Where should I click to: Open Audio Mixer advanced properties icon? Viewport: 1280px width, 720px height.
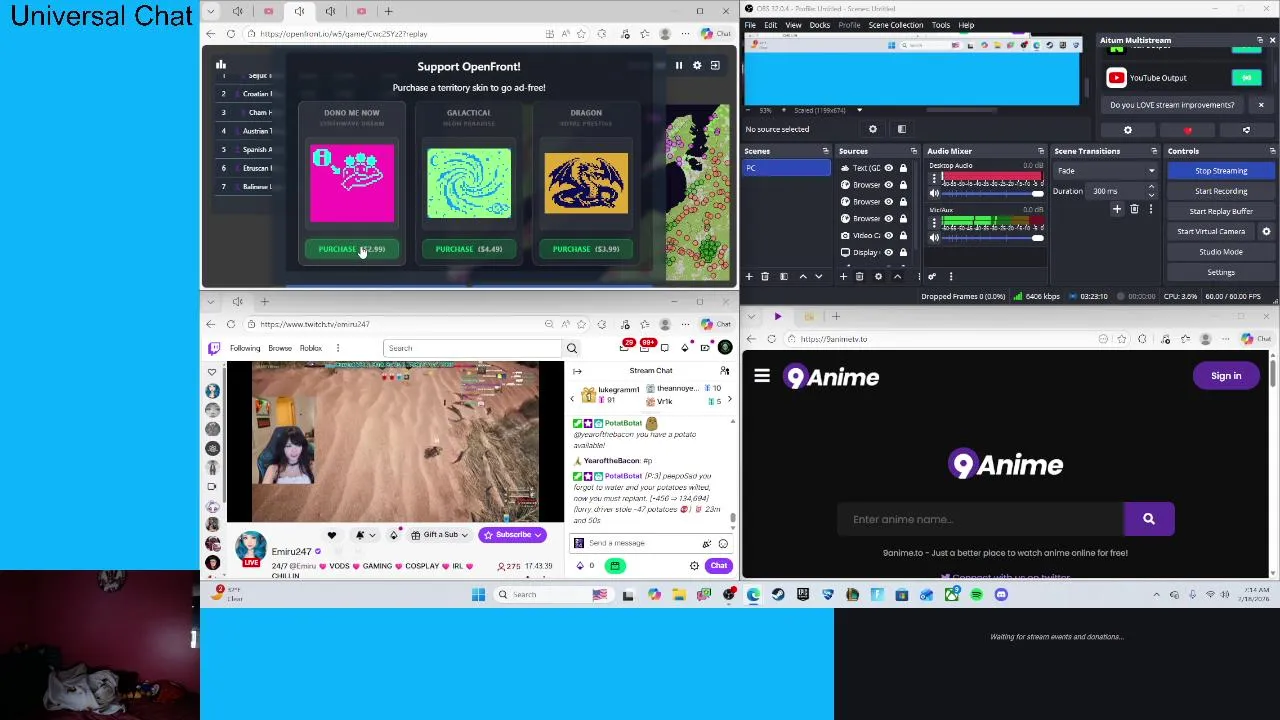coord(932,277)
